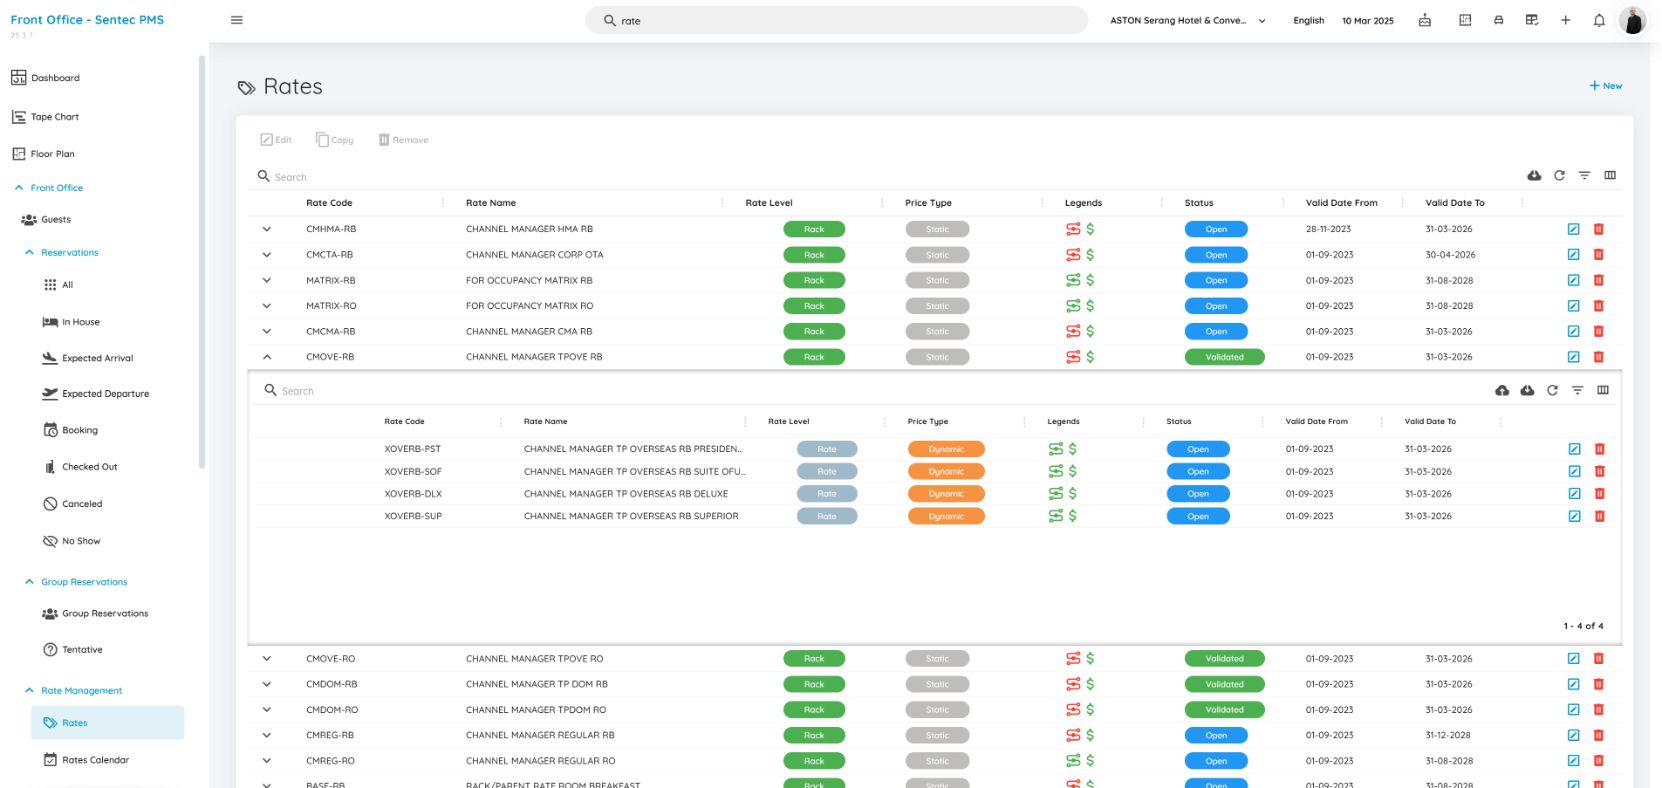Click filter icon in main rates toolbar
The width and height of the screenshot is (1662, 788).
[x=1584, y=176]
